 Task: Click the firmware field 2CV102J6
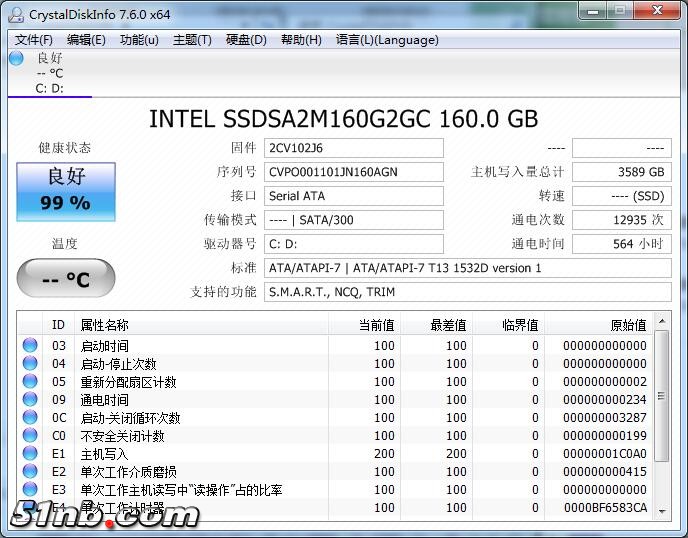tap(354, 148)
